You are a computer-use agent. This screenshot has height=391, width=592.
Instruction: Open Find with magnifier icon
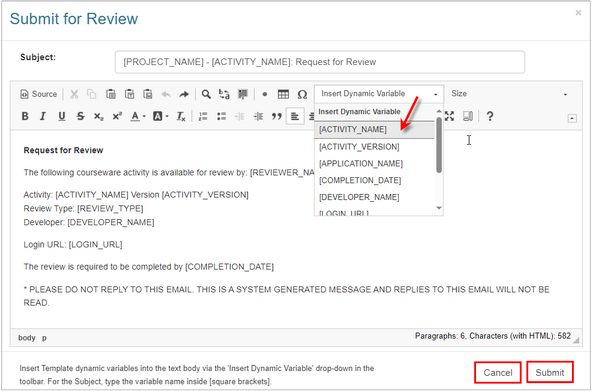click(206, 94)
